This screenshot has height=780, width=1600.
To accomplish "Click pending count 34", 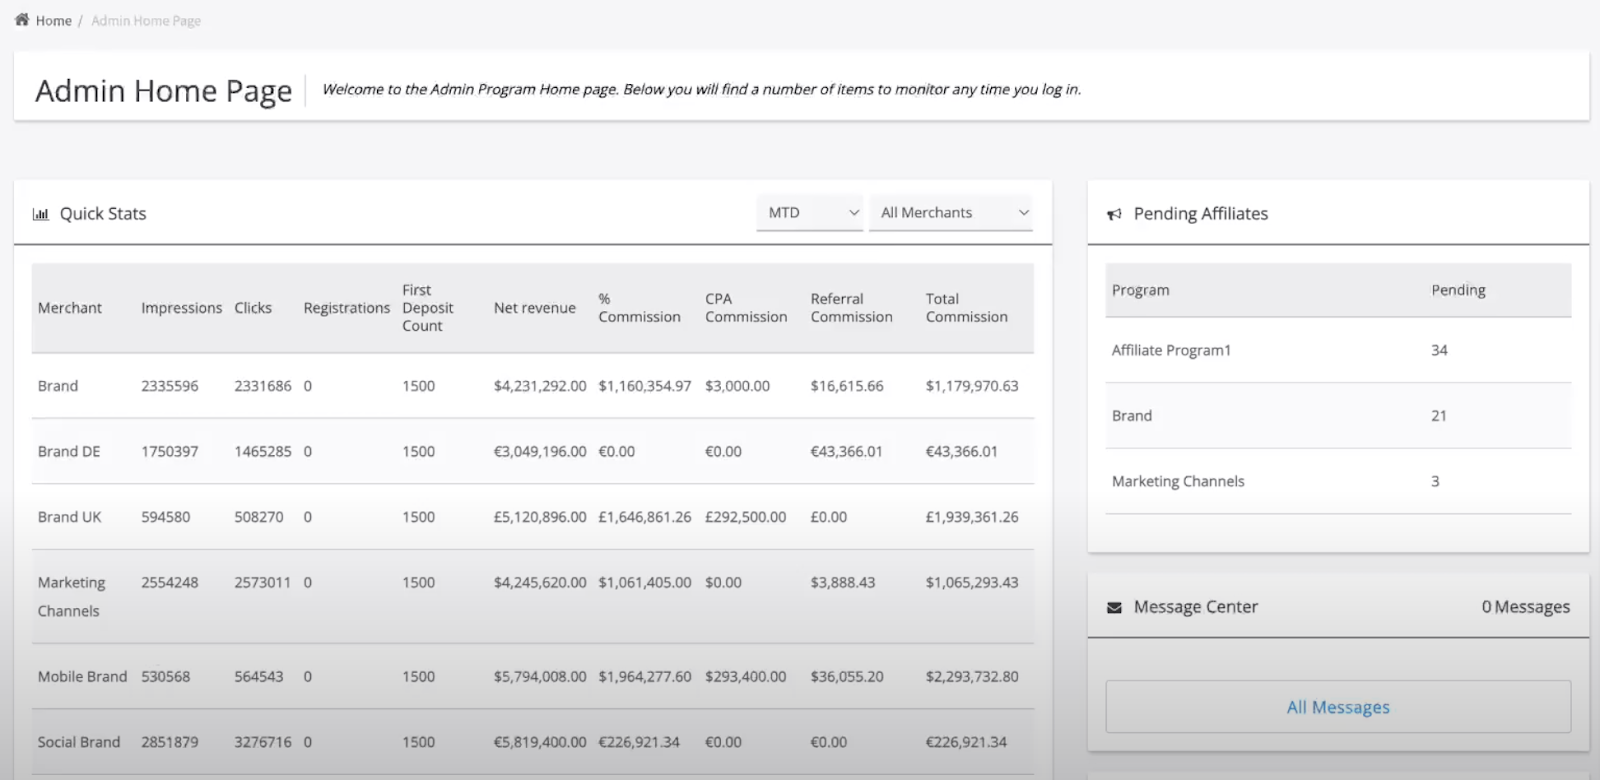I will tap(1439, 350).
